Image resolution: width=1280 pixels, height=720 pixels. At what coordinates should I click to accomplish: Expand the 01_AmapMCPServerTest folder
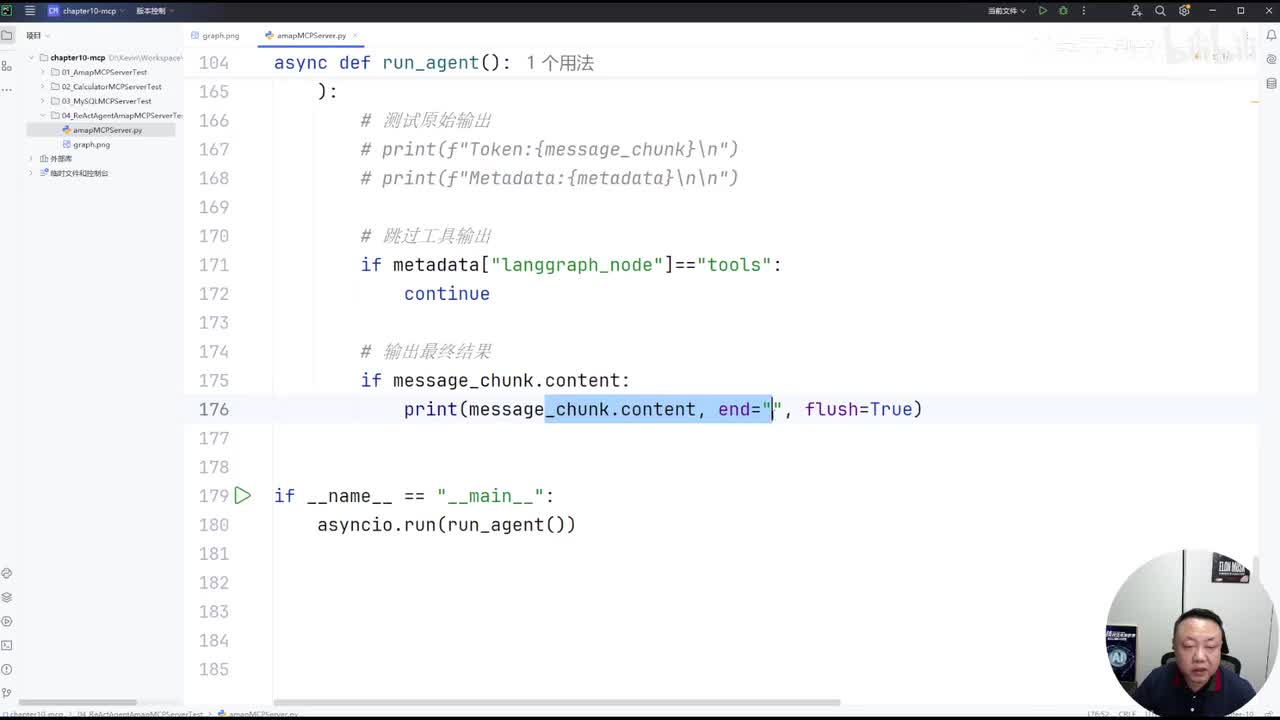click(x=42, y=72)
